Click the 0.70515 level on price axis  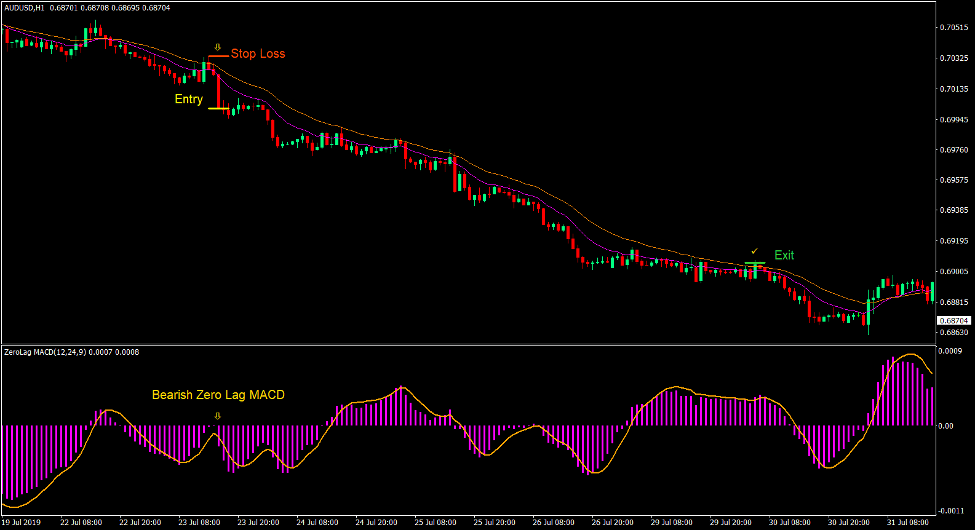click(955, 27)
